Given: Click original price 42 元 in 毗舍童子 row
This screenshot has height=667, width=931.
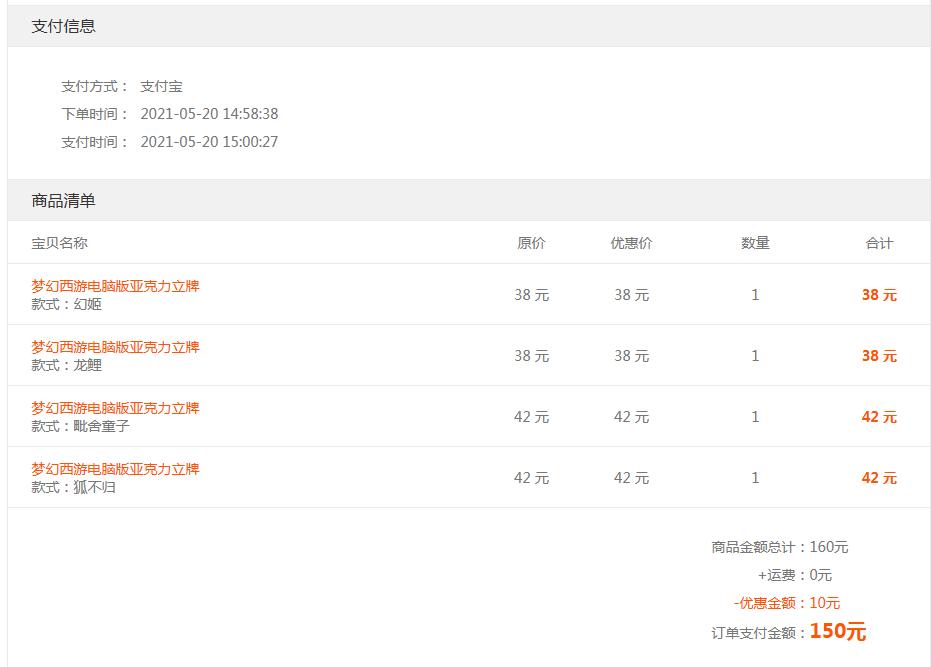Looking at the screenshot, I should 531,417.
